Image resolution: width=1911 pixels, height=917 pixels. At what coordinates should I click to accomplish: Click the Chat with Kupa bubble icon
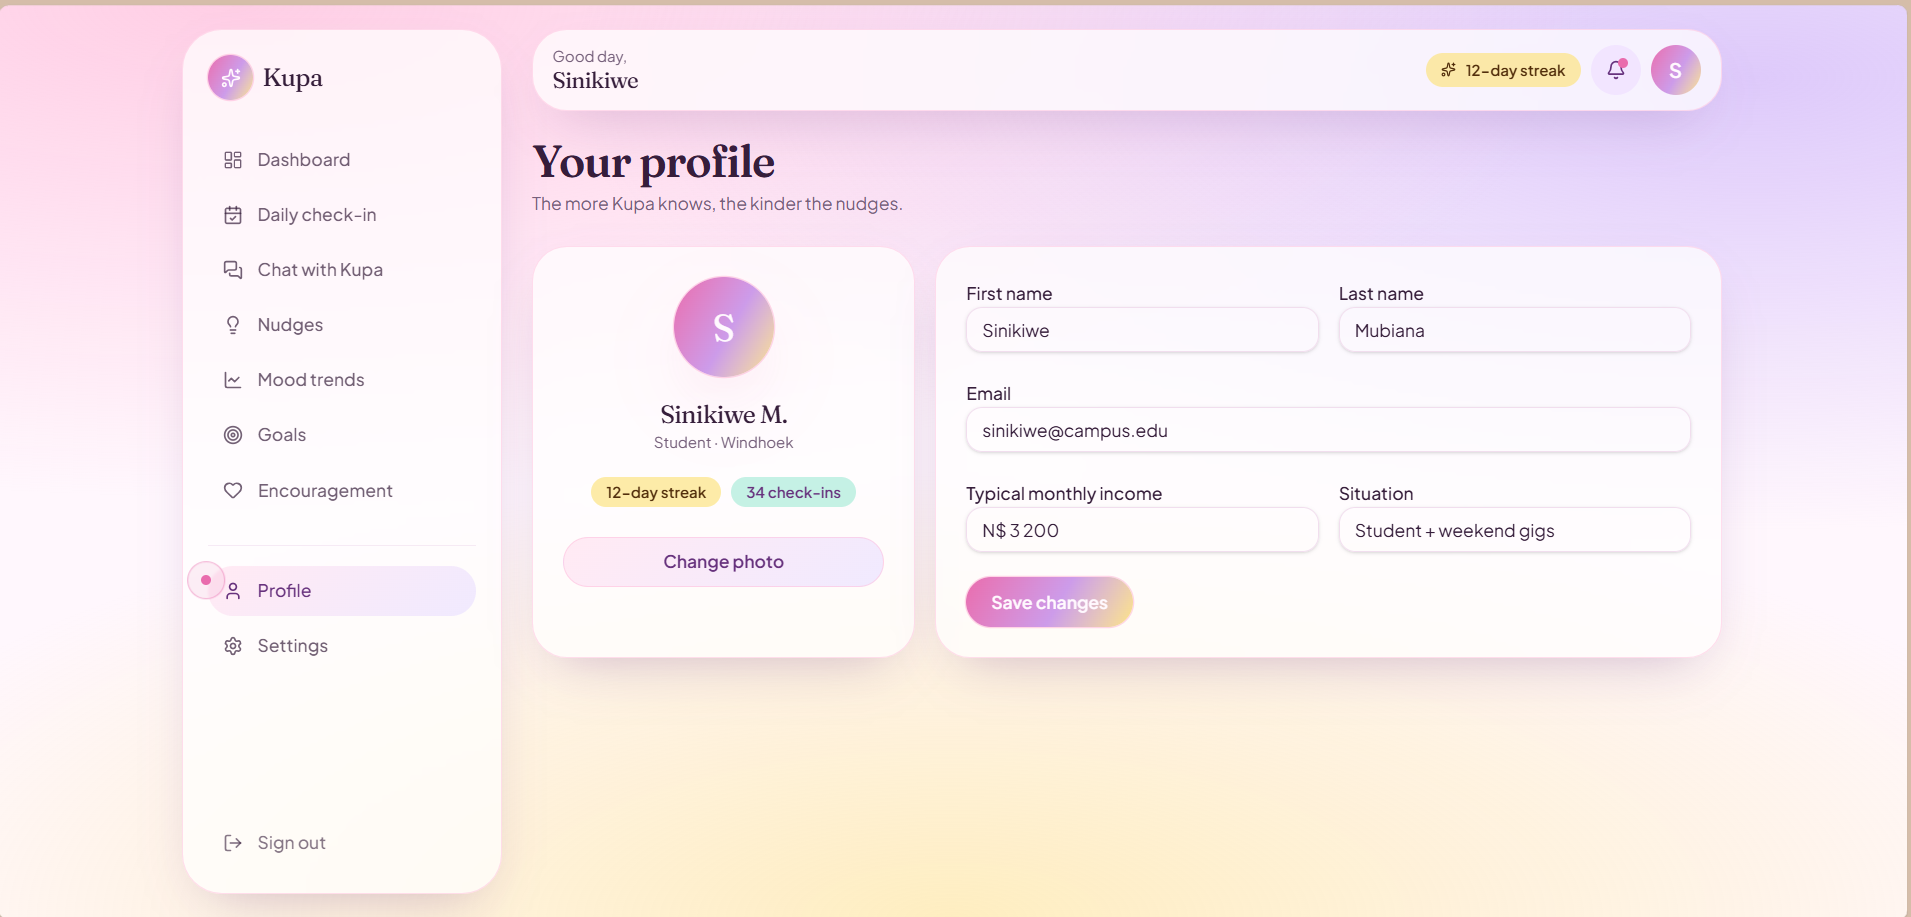pyautogui.click(x=233, y=270)
